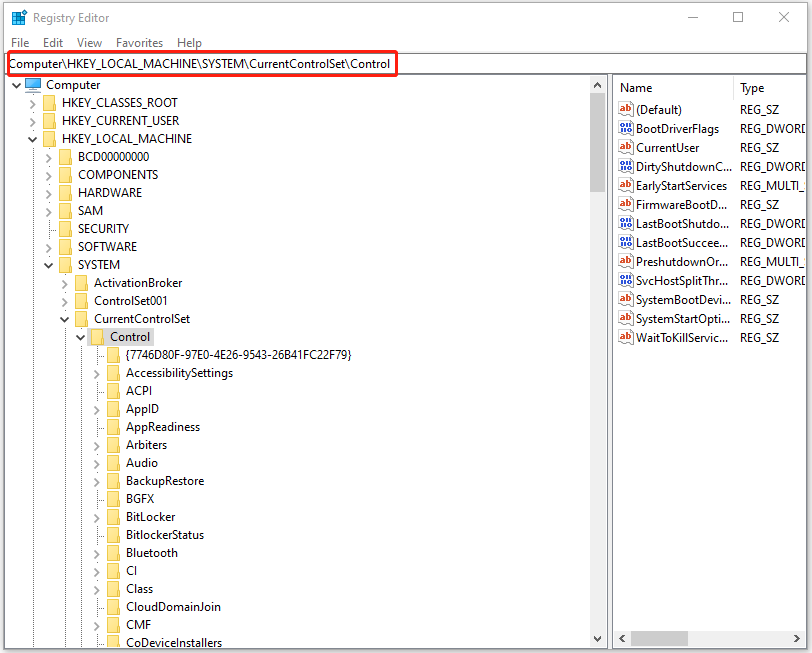Click the string icon next to (Default)

[x=626, y=109]
